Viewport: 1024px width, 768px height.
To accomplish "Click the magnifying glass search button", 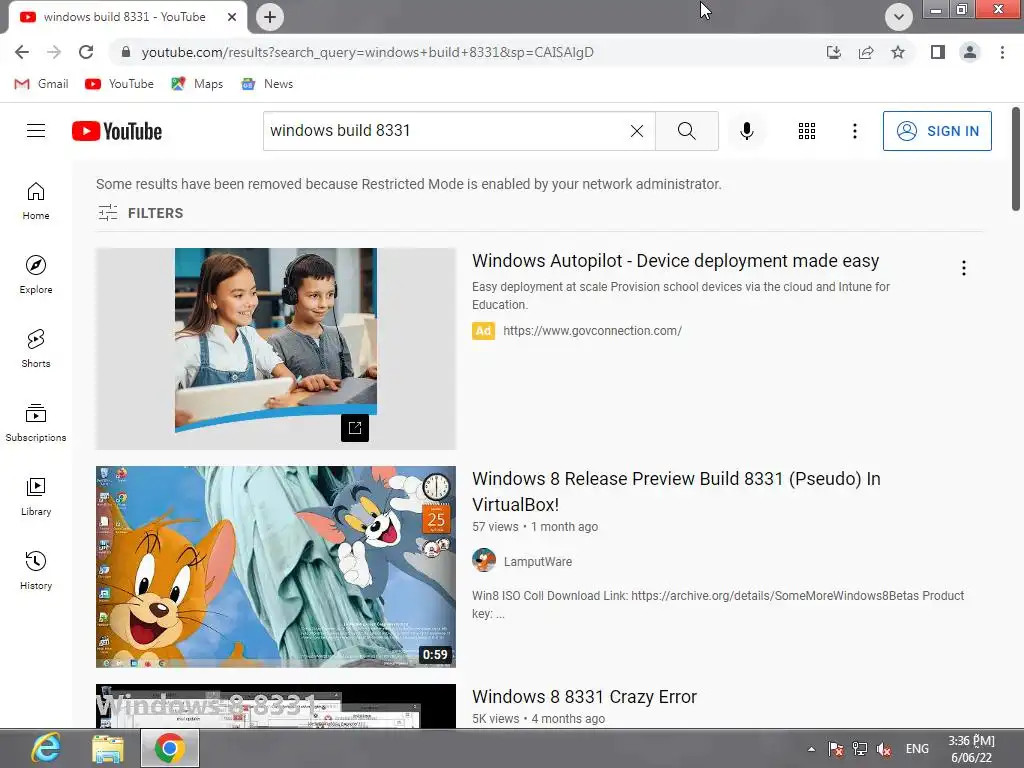I will (x=686, y=131).
